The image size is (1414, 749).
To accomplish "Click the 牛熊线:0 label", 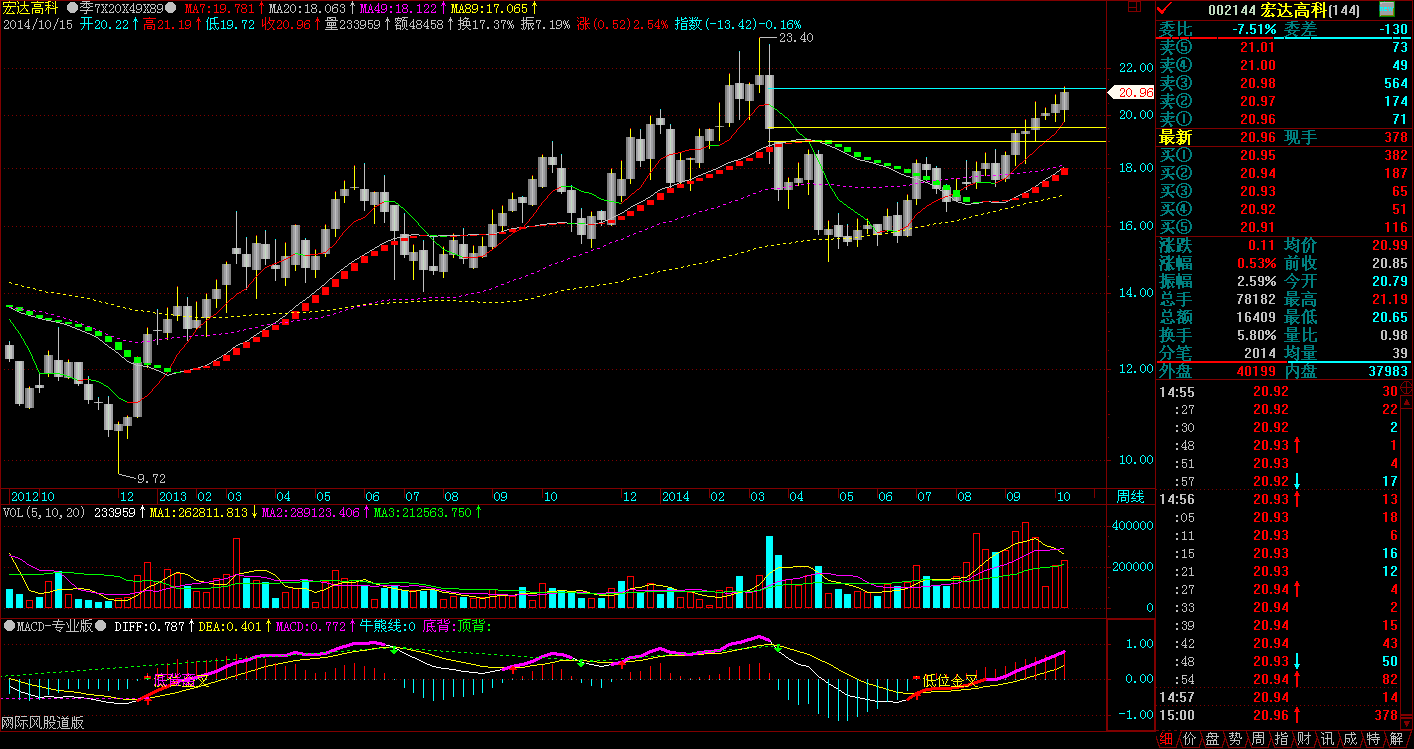I will pos(386,626).
